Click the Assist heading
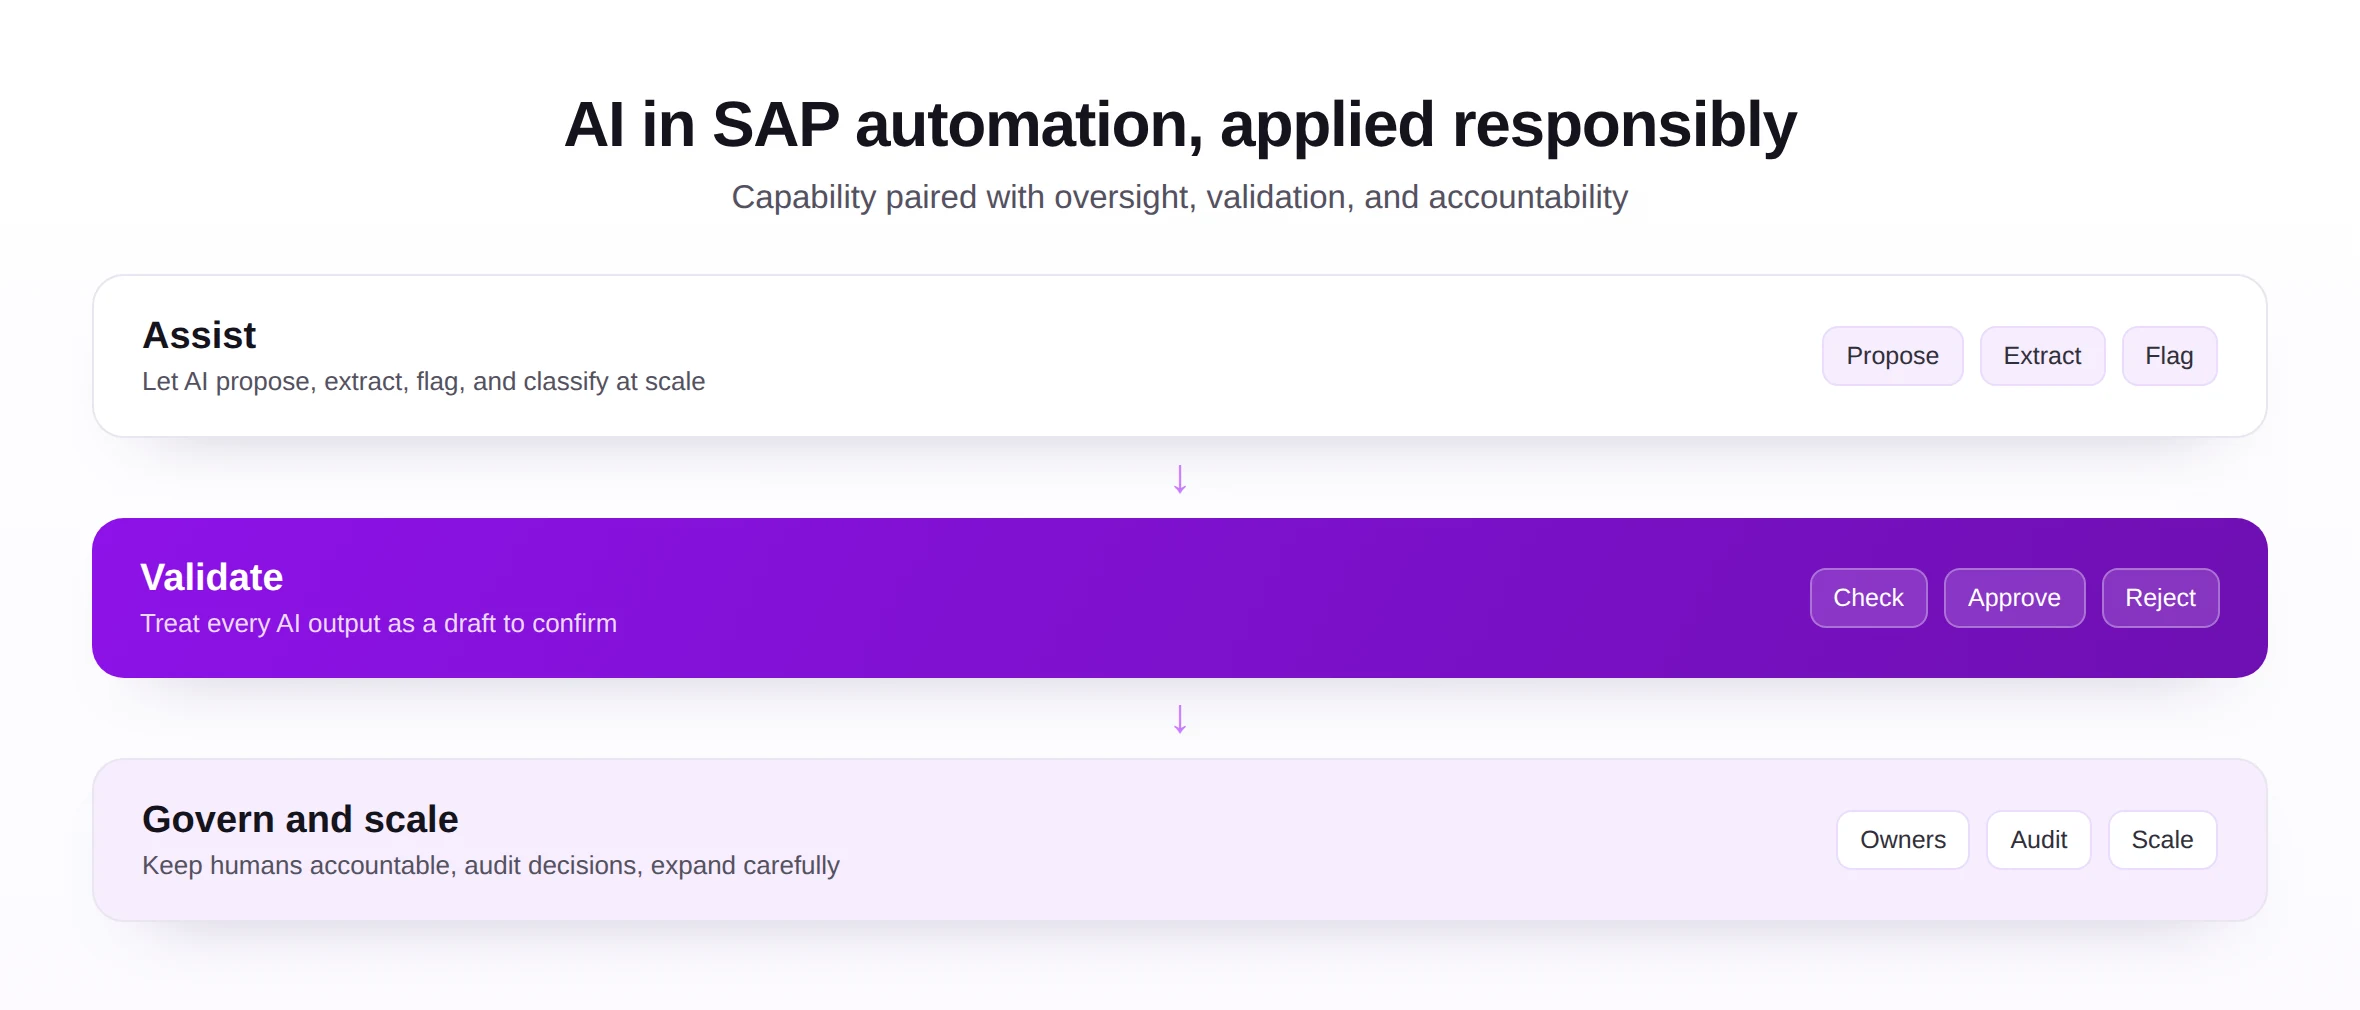This screenshot has width=2360, height=1010. (199, 335)
